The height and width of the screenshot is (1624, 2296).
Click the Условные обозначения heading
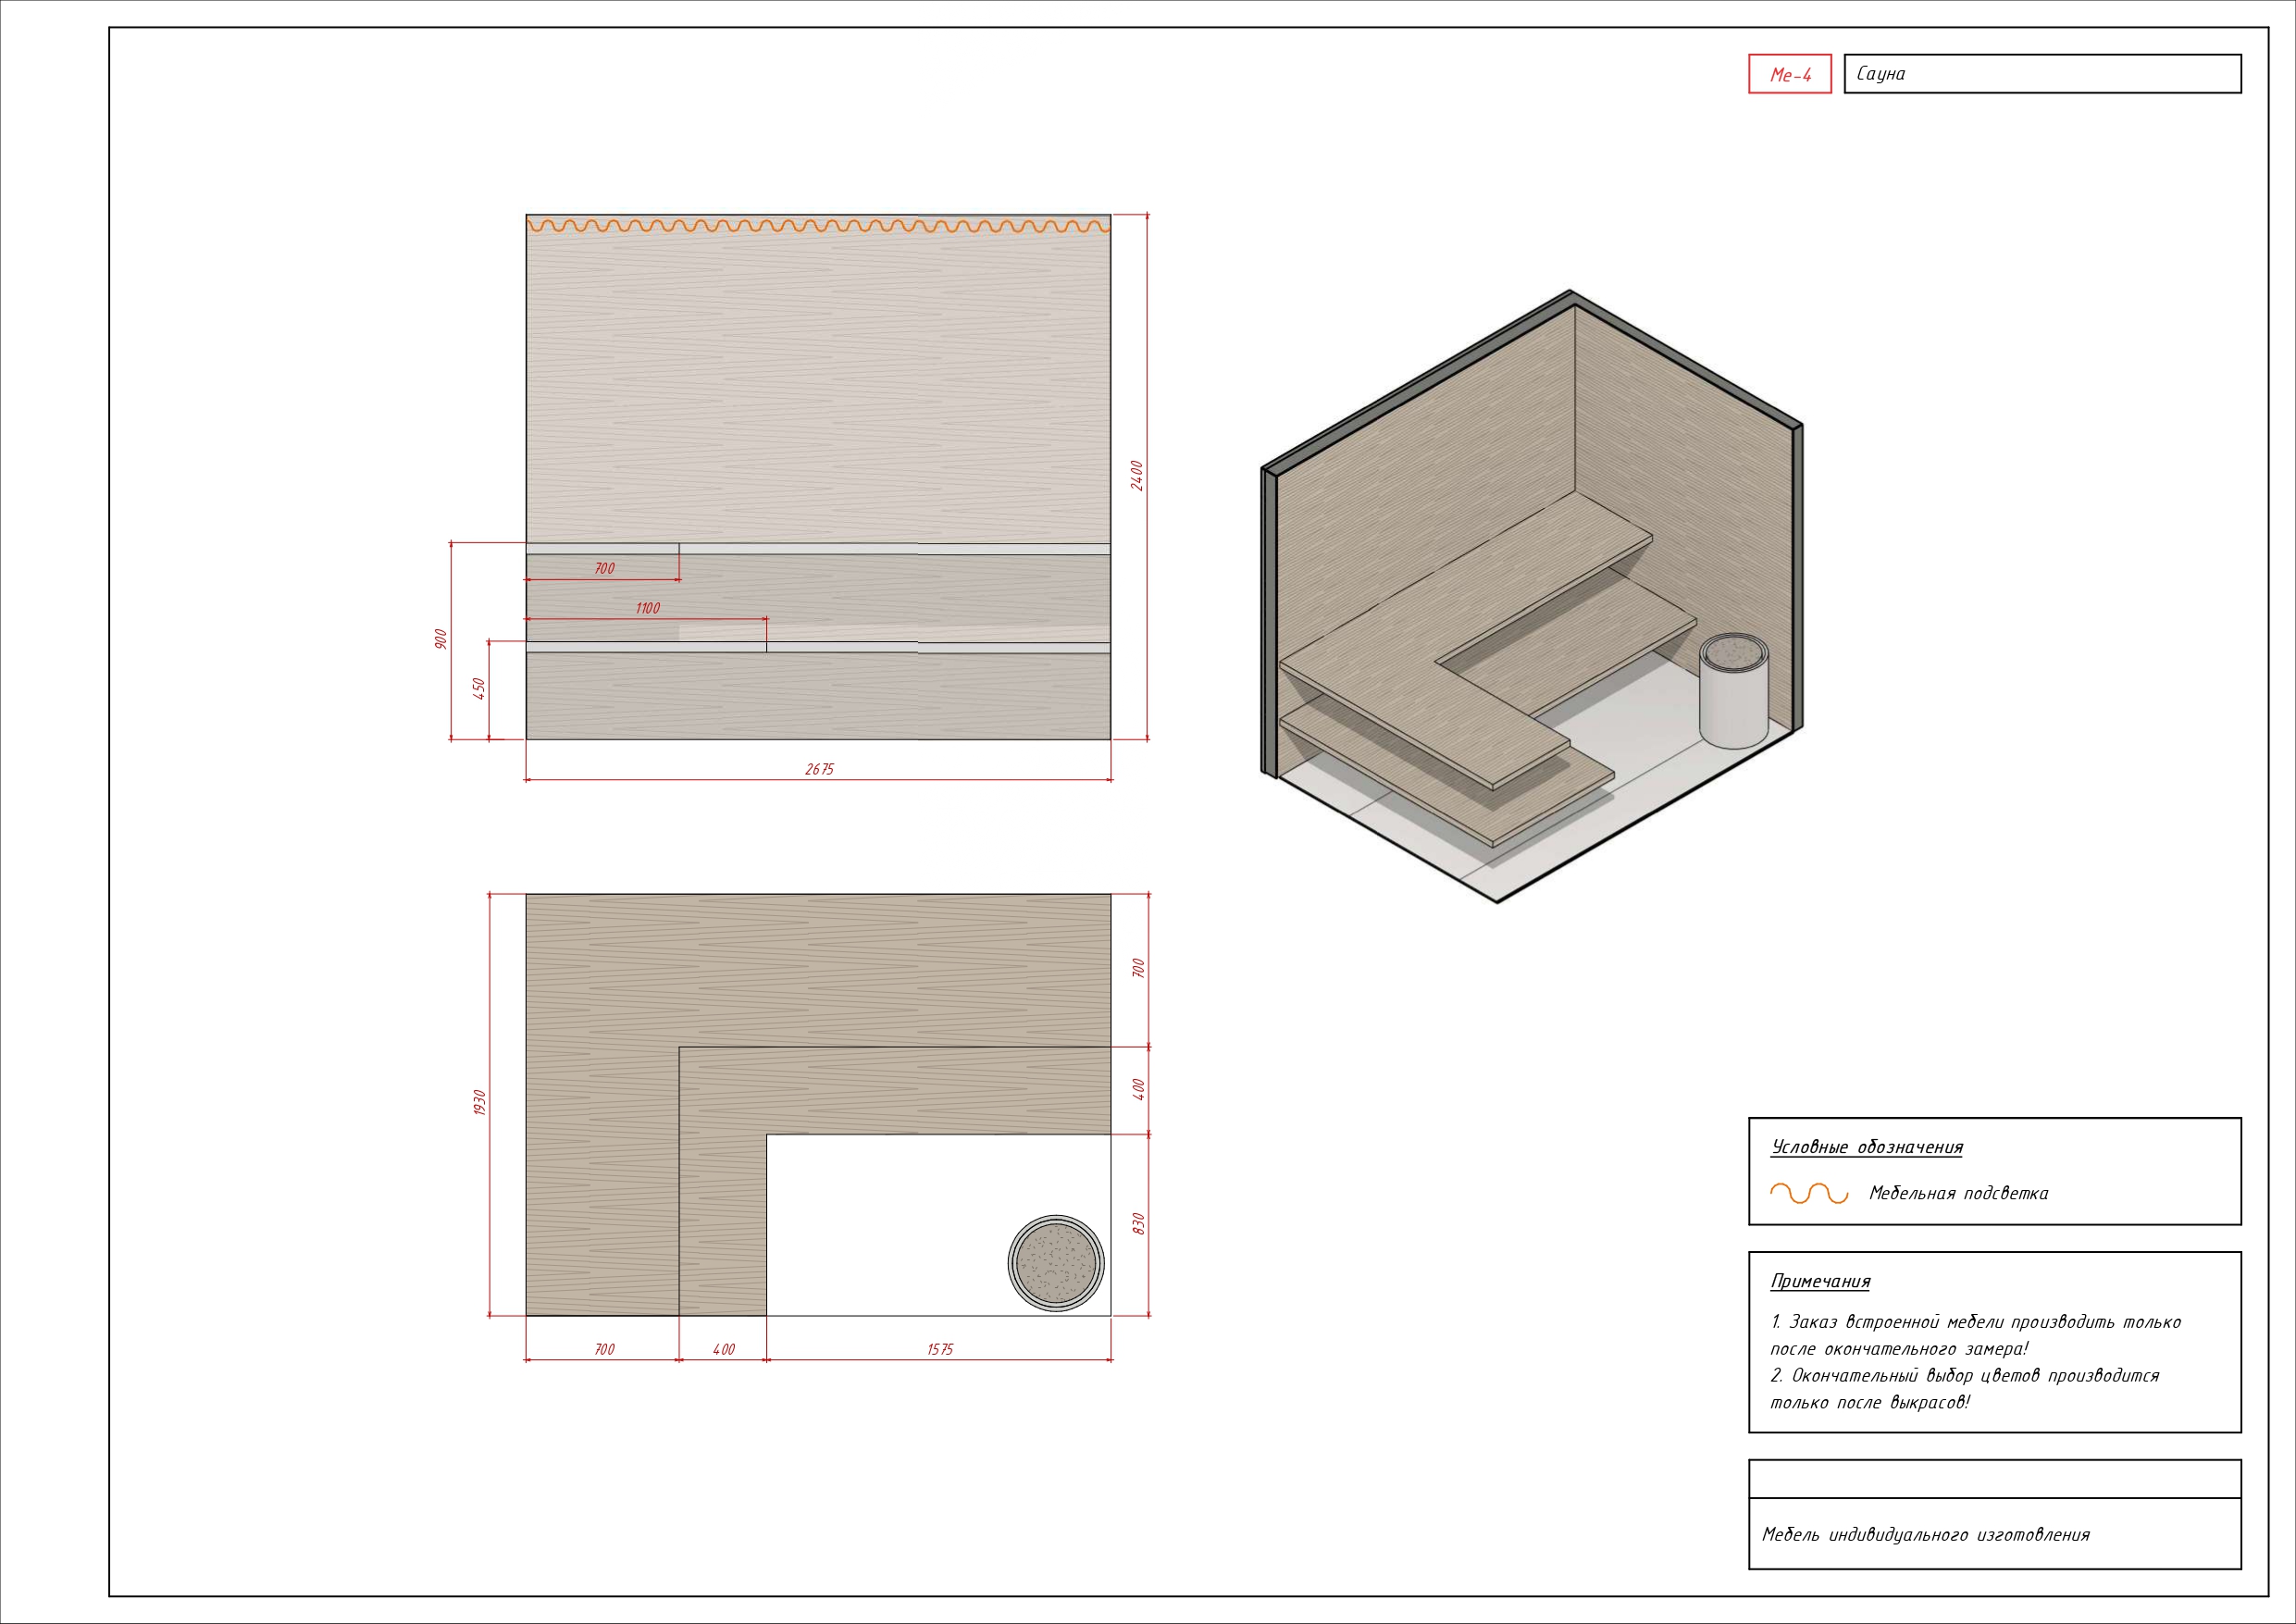pyautogui.click(x=1866, y=1147)
